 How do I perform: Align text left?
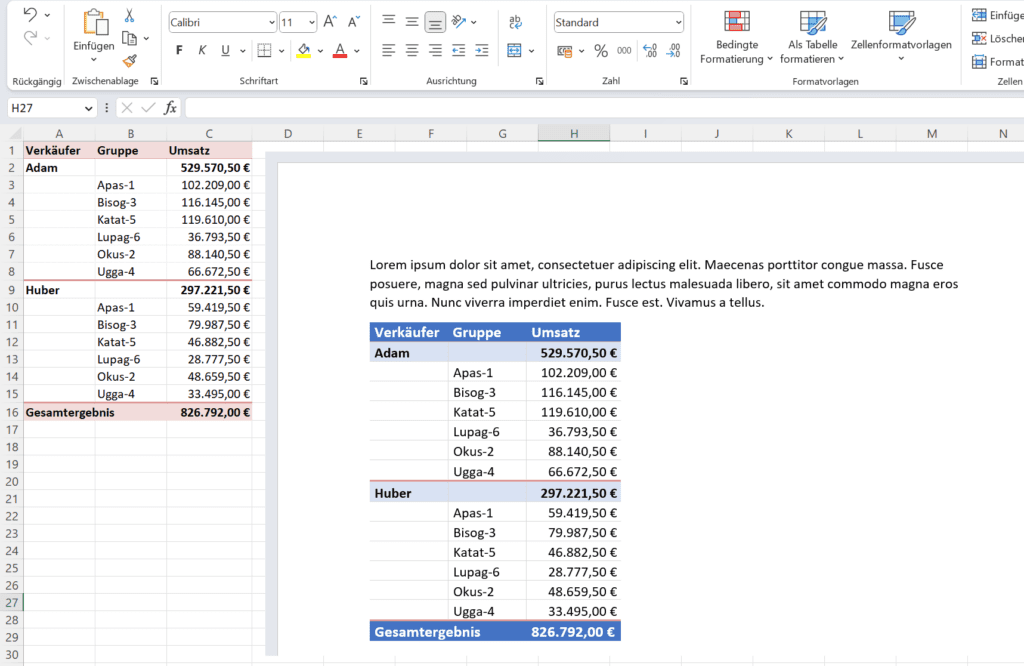[389, 50]
